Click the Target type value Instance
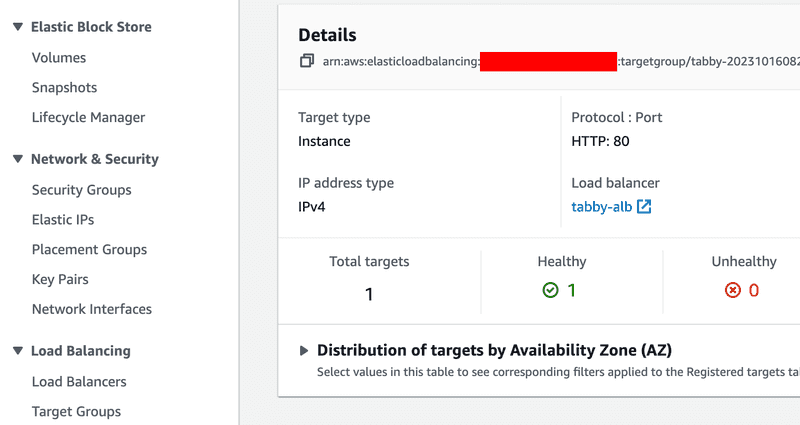 [x=324, y=141]
